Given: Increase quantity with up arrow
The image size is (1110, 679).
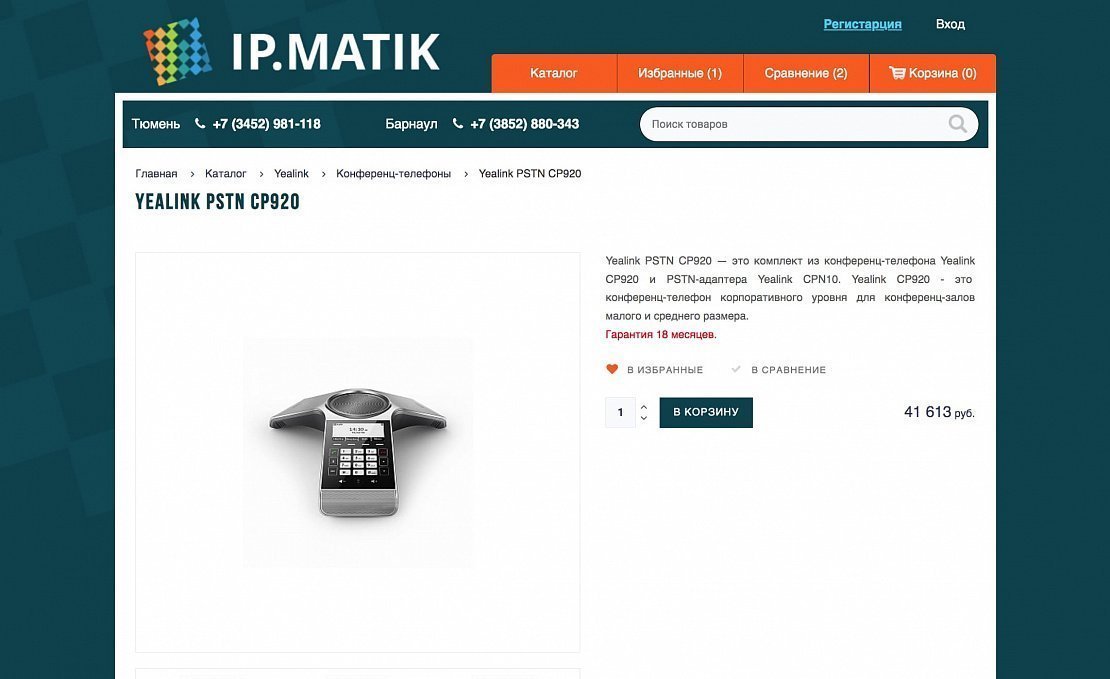Looking at the screenshot, I should pos(643,406).
